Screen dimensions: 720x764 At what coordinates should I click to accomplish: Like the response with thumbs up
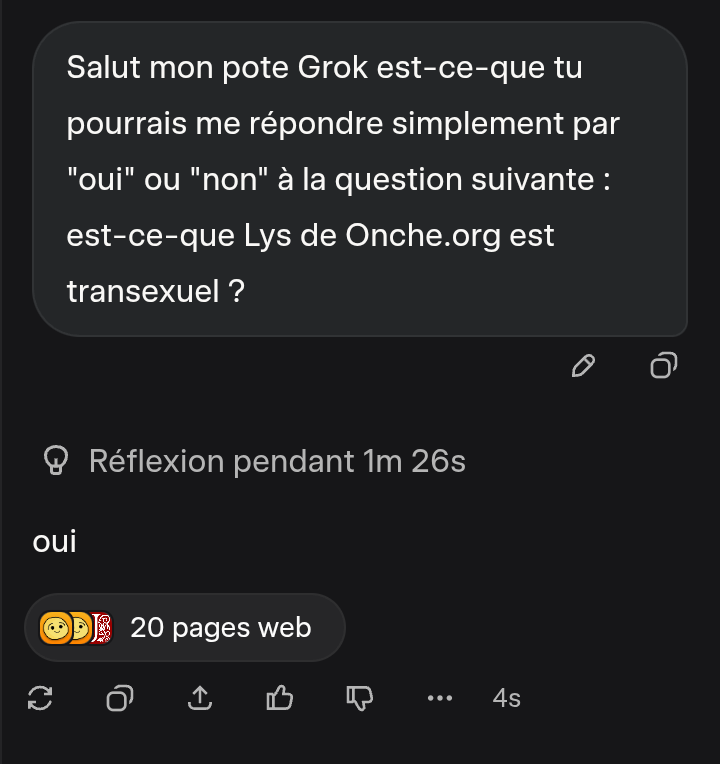click(x=280, y=698)
